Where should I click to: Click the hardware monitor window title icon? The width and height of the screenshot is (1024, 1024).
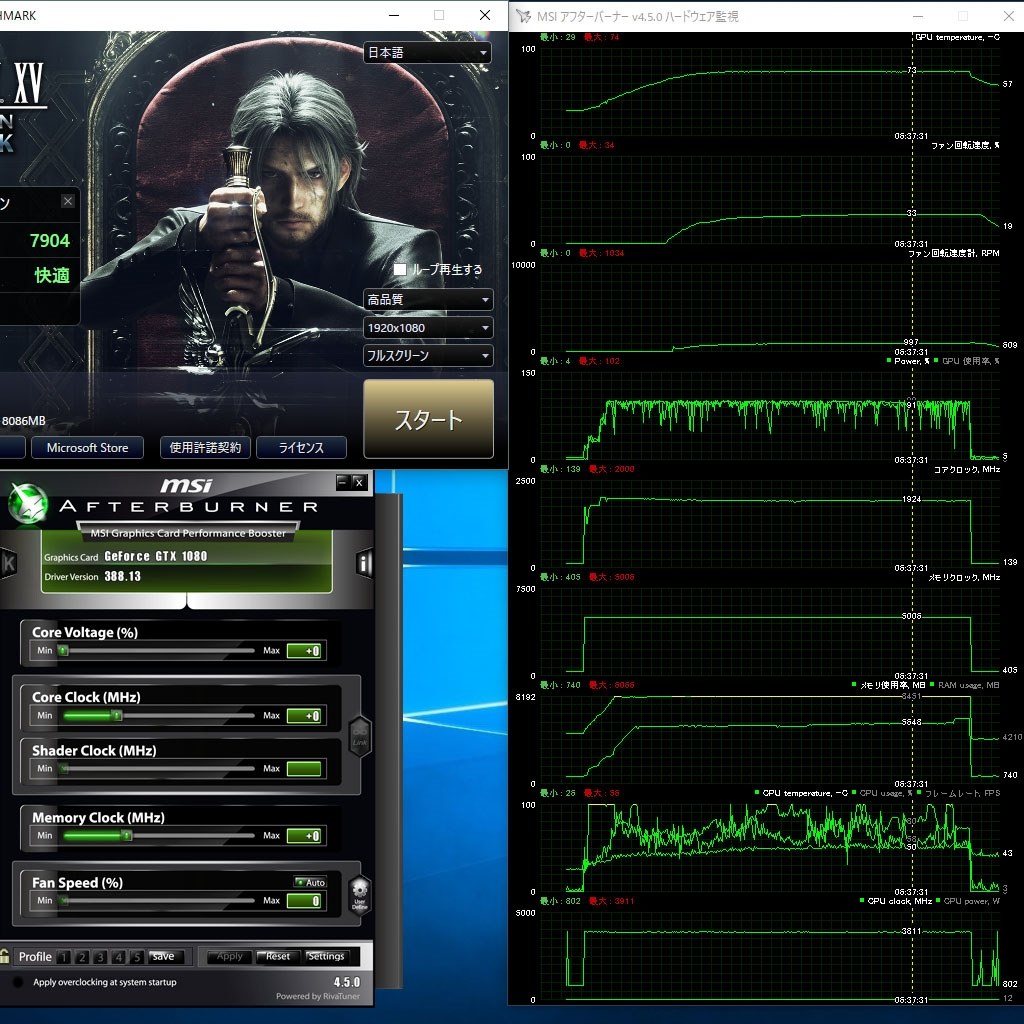pyautogui.click(x=523, y=16)
